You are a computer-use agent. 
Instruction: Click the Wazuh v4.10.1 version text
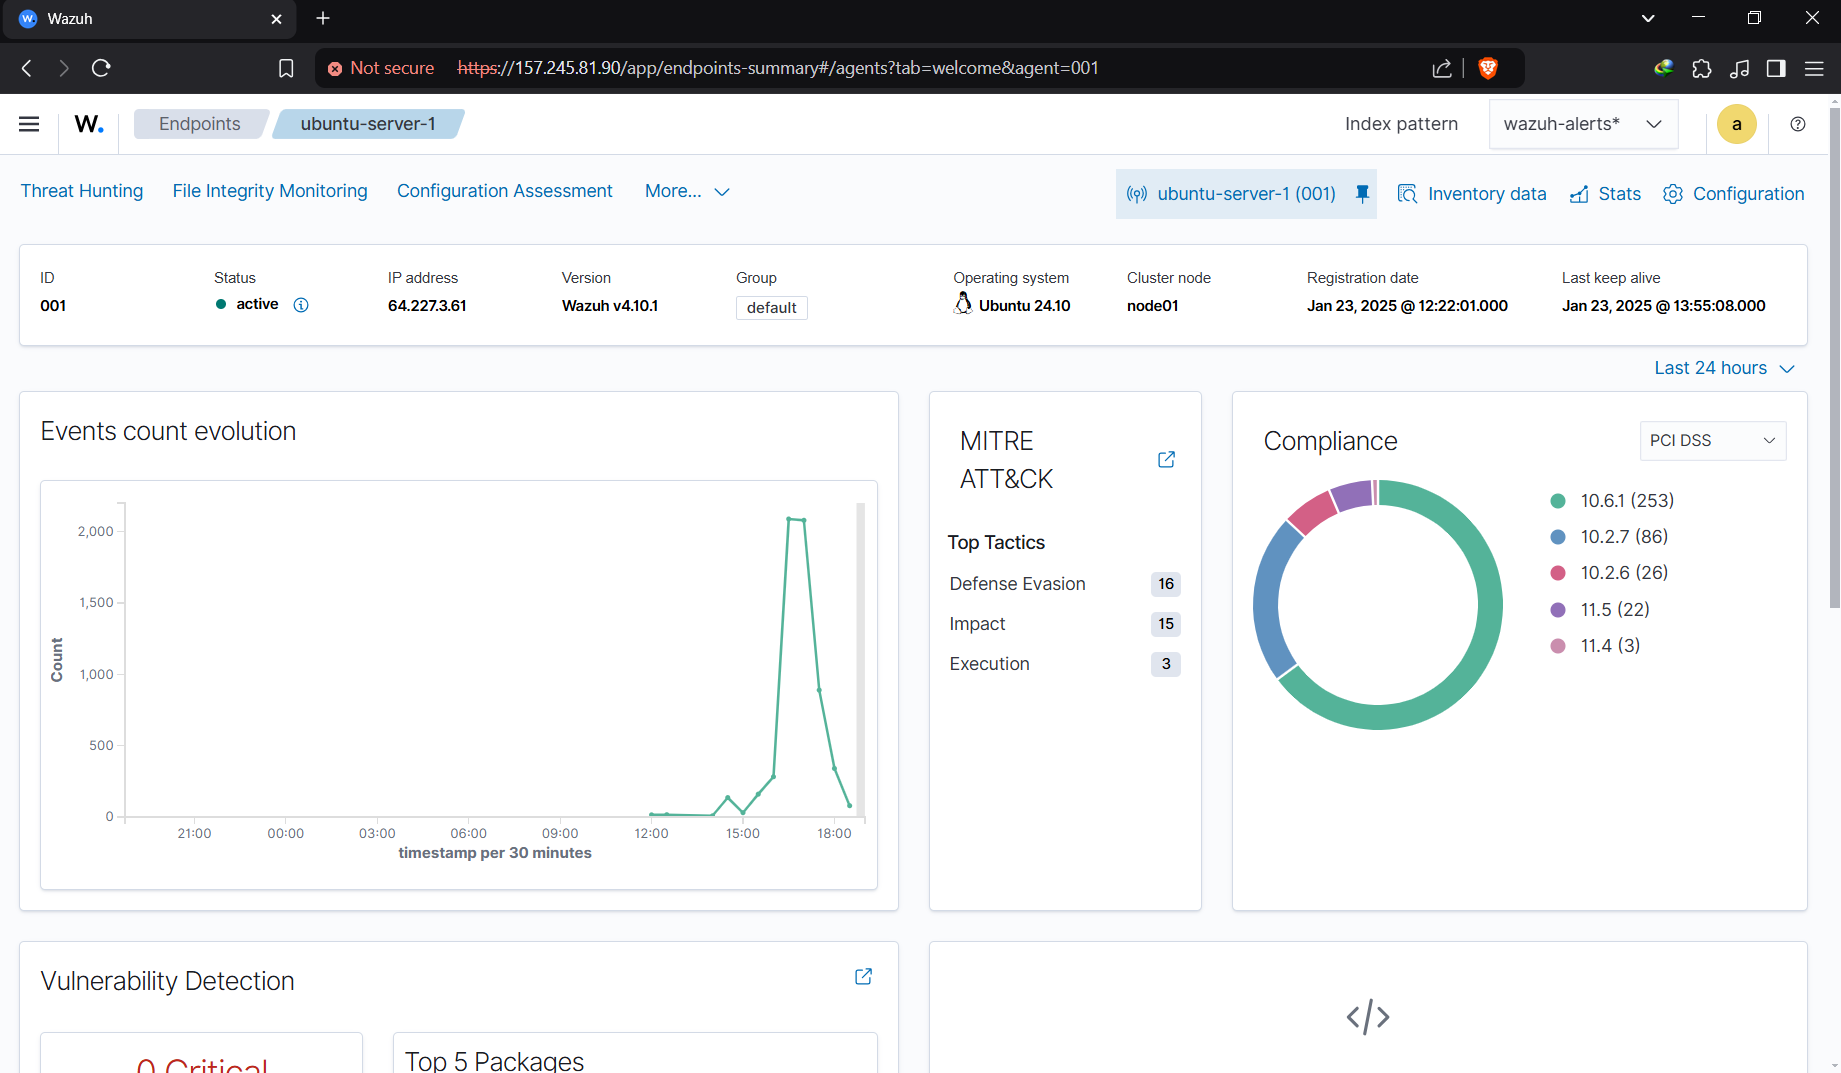tap(610, 306)
